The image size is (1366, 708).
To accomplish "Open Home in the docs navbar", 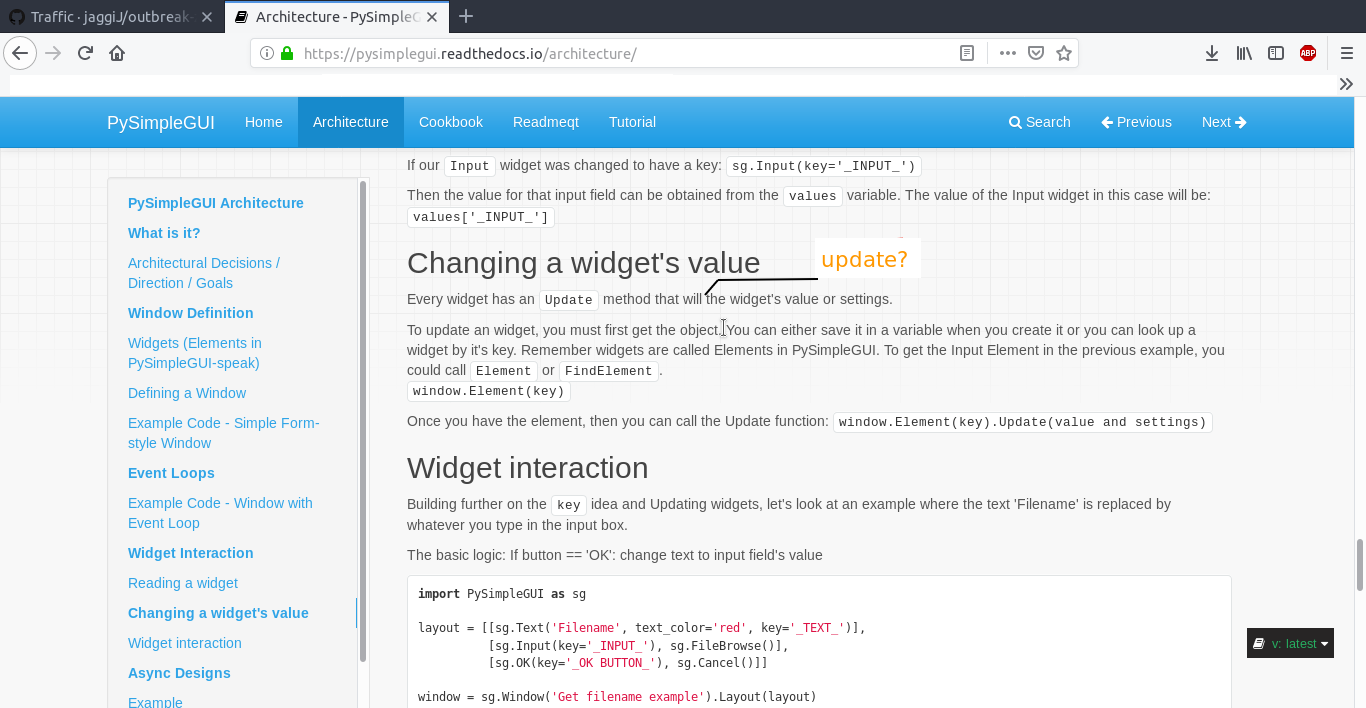I will click(x=264, y=122).
